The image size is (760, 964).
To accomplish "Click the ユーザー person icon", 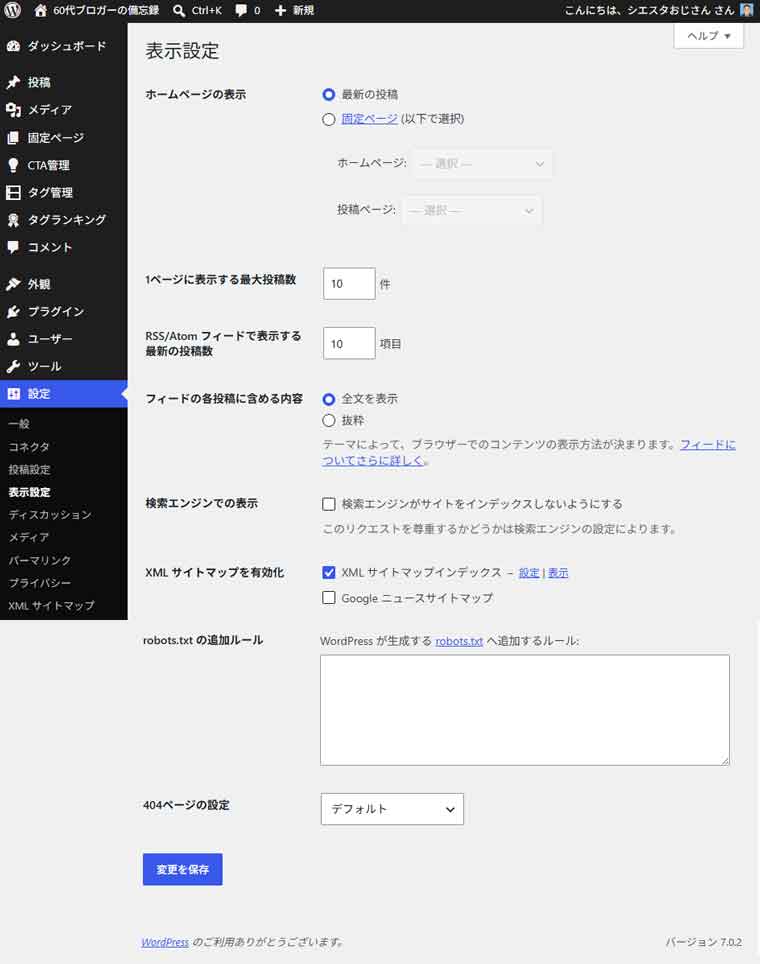I will point(13,339).
